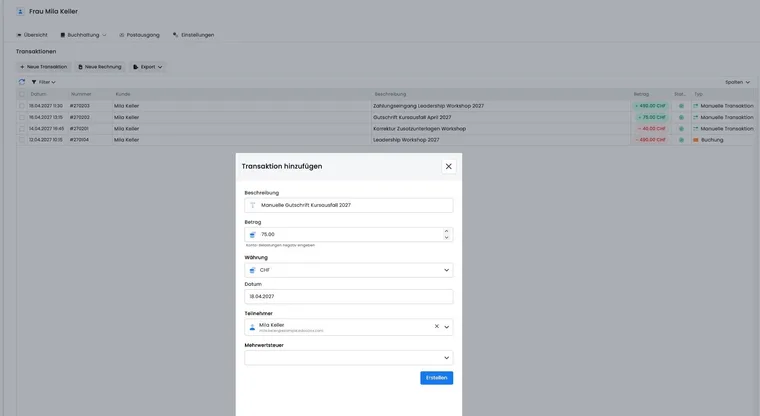Expand the Teilnehmer dropdown chevron
Screen dimensions: 760x416
tap(446, 327)
